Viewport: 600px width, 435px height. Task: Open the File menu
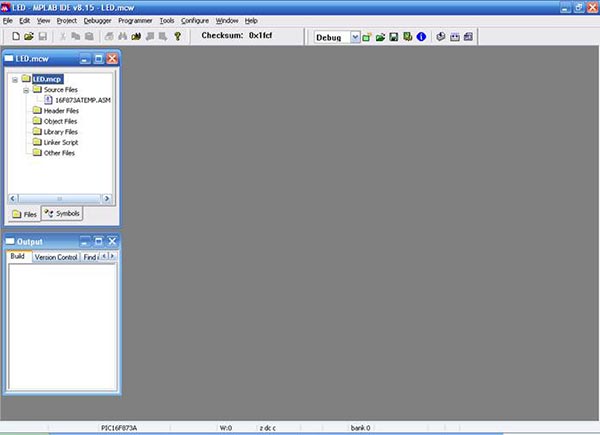tap(8, 21)
